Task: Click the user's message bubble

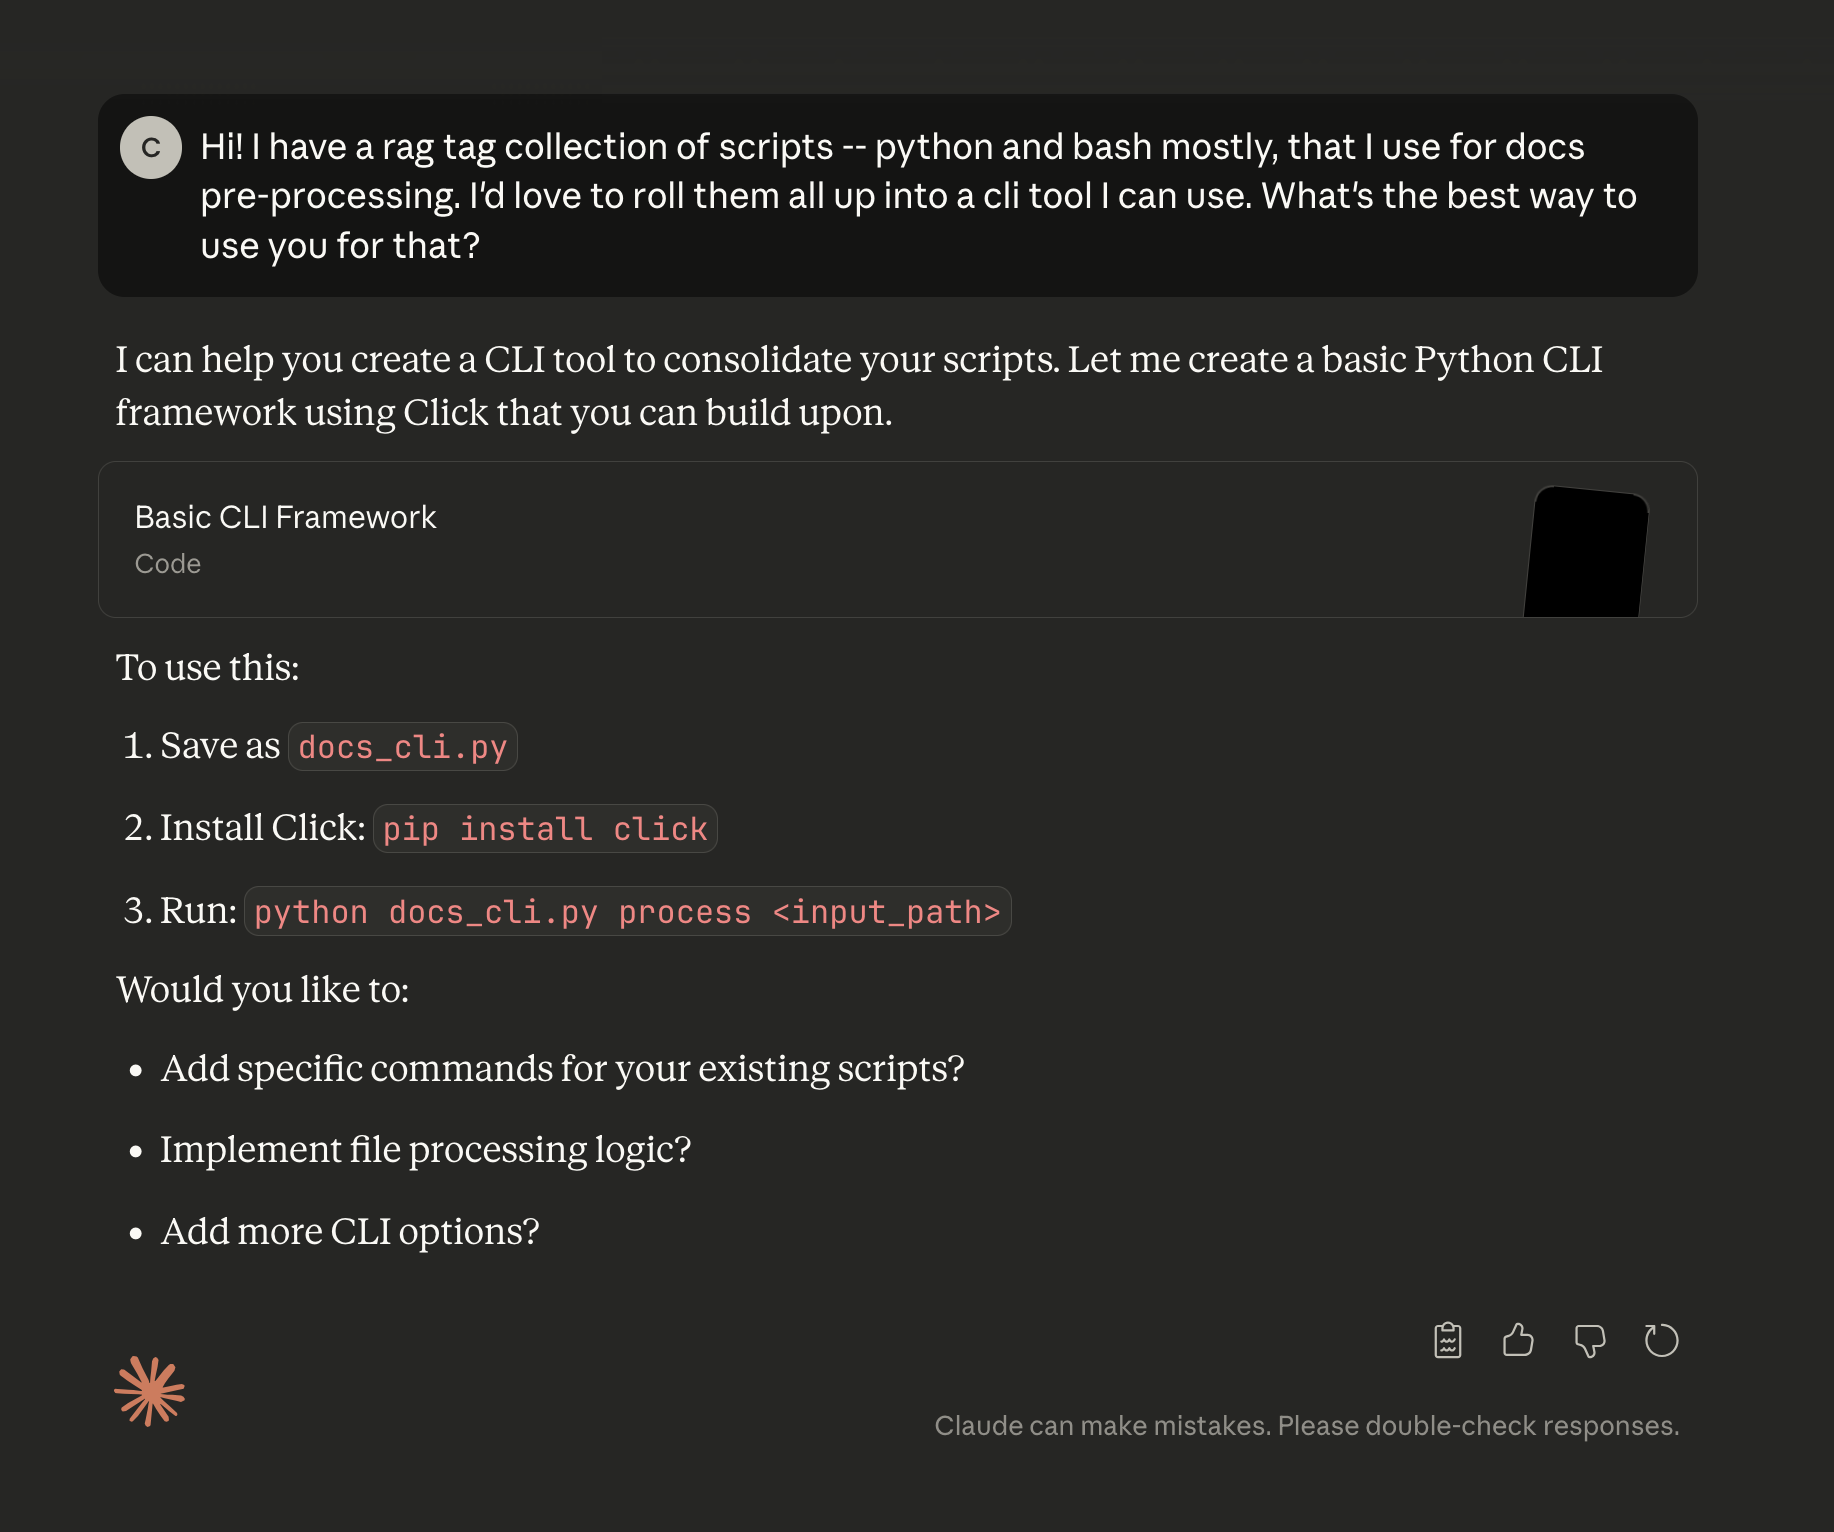Action: pyautogui.click(x=897, y=195)
